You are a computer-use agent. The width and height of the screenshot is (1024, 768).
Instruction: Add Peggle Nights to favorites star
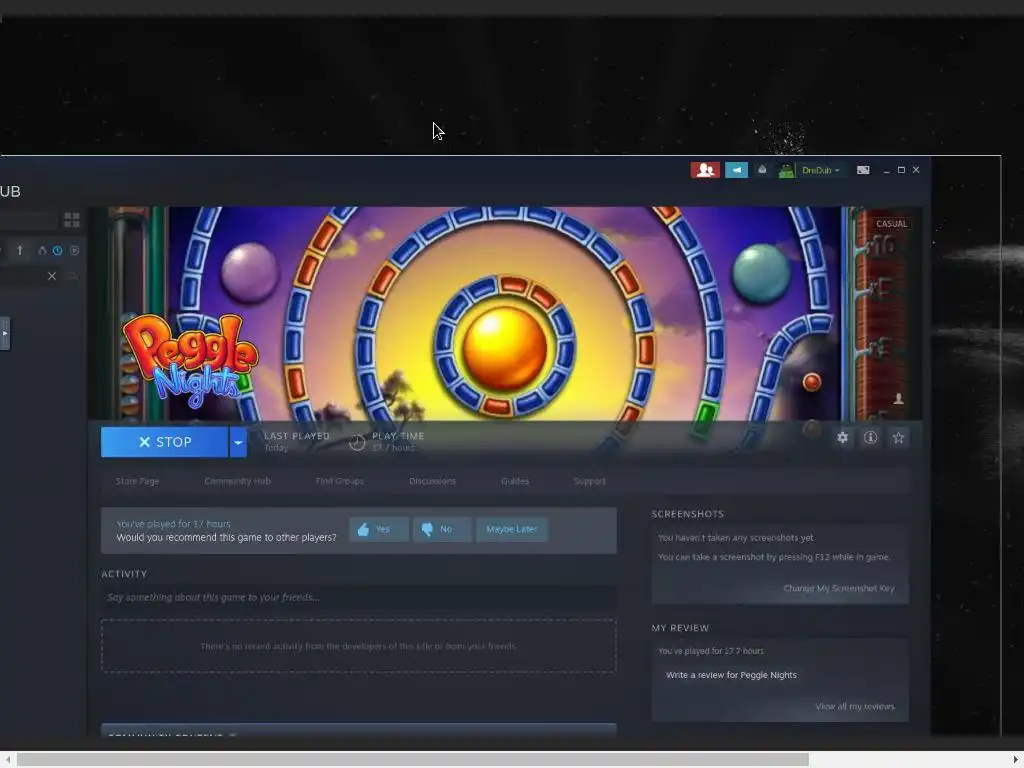point(899,438)
